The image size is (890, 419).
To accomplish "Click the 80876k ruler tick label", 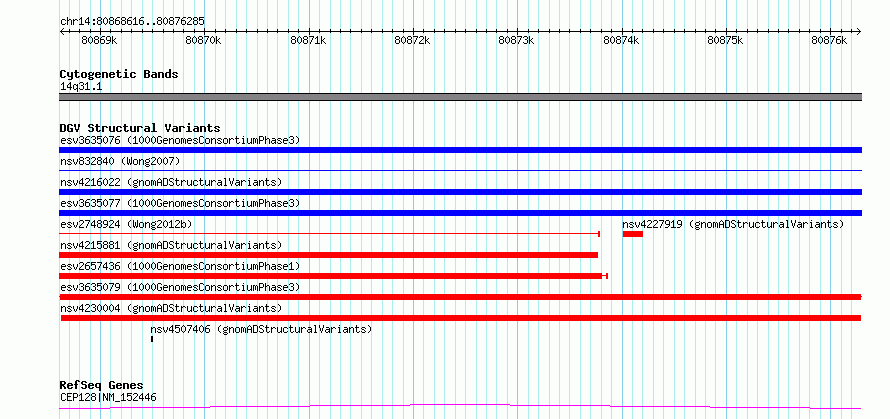I will click(829, 40).
